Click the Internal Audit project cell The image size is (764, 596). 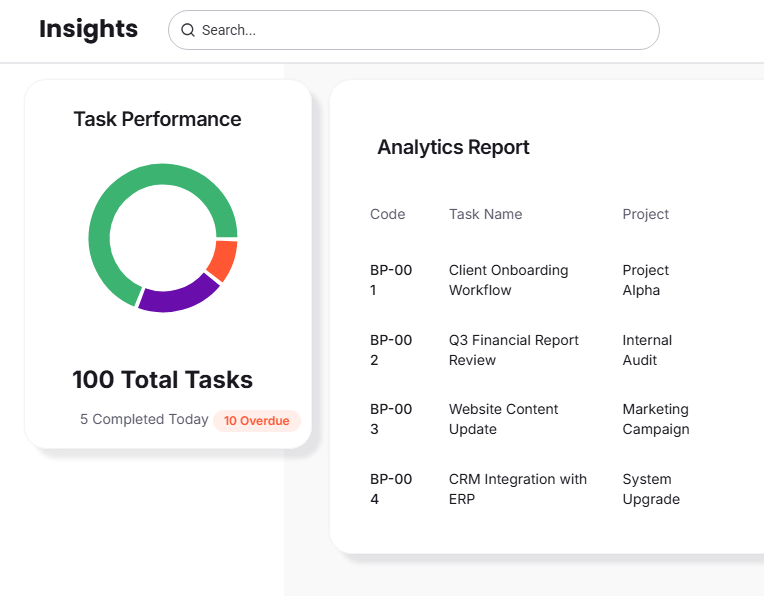[647, 350]
